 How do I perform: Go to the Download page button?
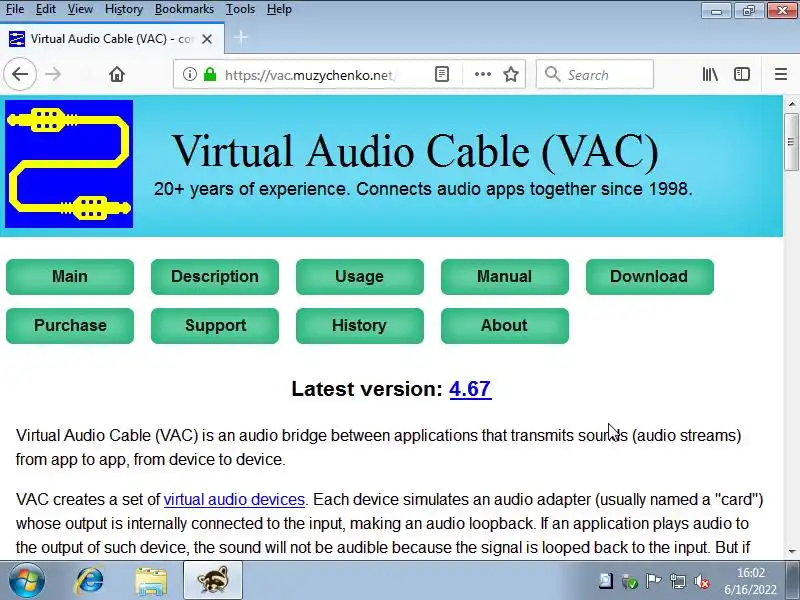click(649, 277)
